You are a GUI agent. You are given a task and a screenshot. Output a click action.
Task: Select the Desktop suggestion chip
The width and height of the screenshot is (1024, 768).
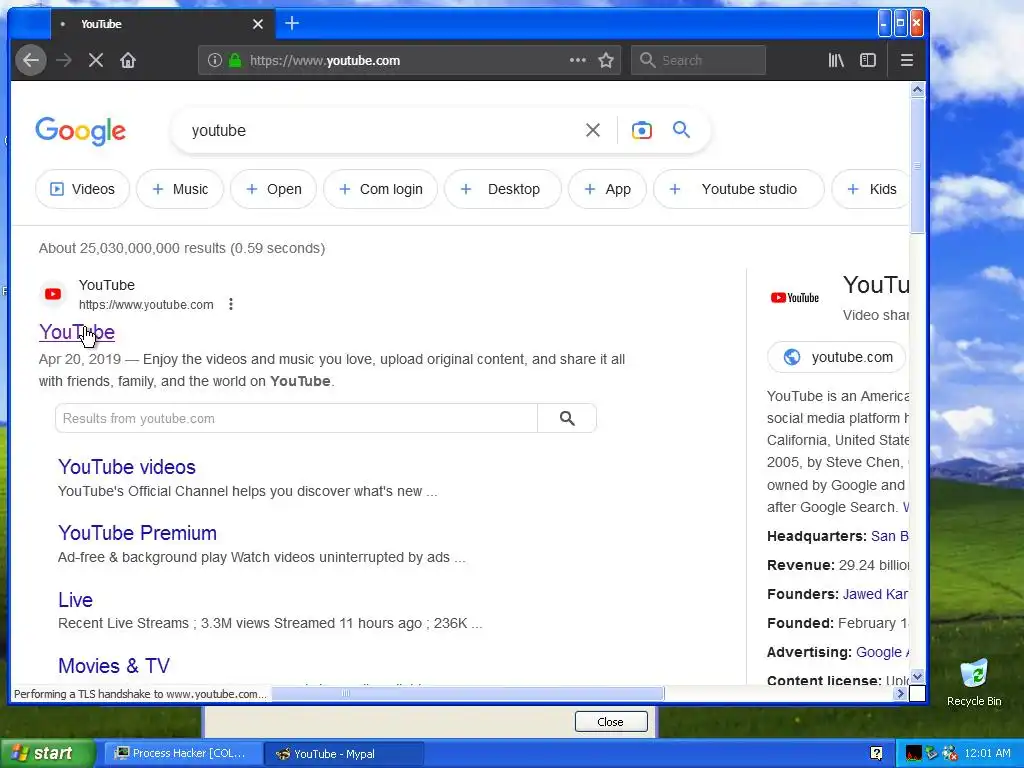click(503, 189)
